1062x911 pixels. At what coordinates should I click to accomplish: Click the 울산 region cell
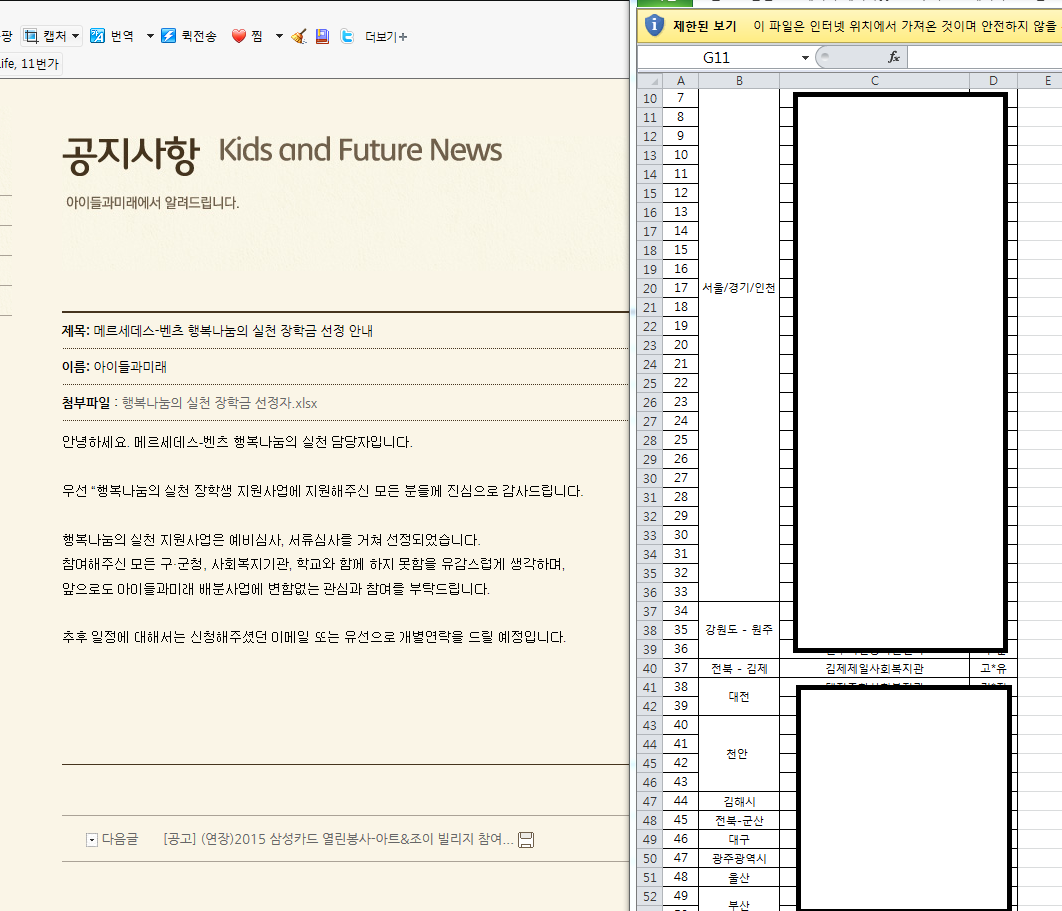pyautogui.click(x=739, y=877)
